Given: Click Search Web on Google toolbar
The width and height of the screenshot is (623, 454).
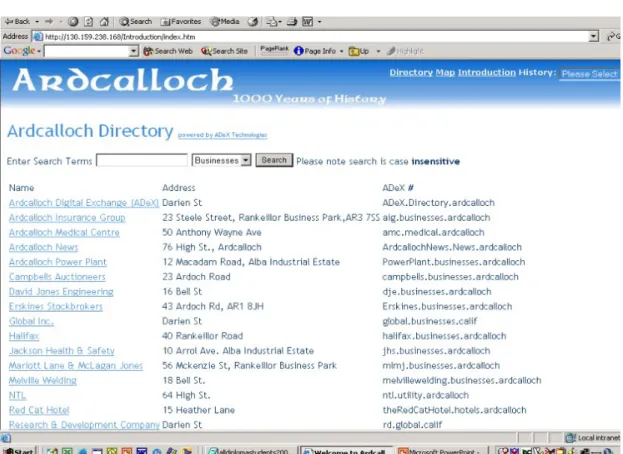Looking at the screenshot, I should (x=168, y=51).
